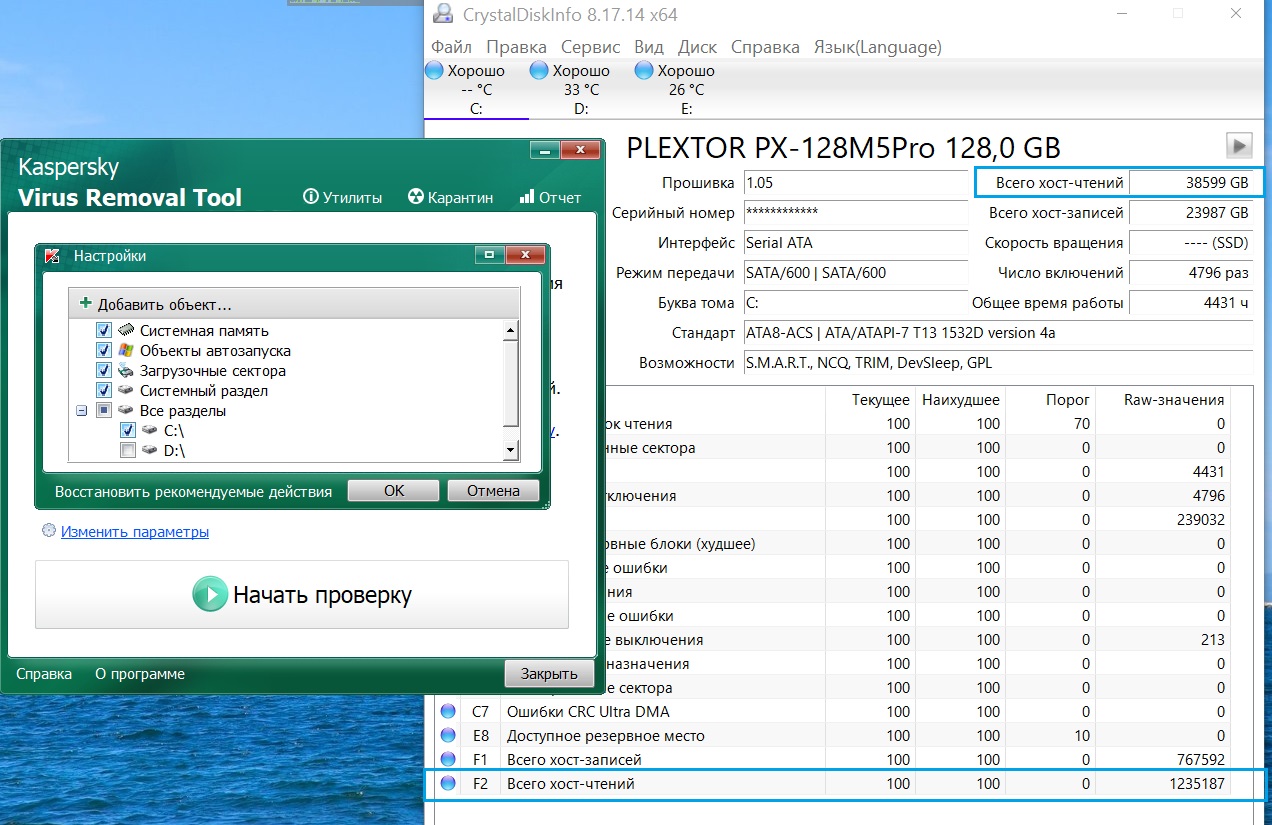Open Карантин in Kaspersky window
This screenshot has width=1272, height=825.
(x=450, y=197)
